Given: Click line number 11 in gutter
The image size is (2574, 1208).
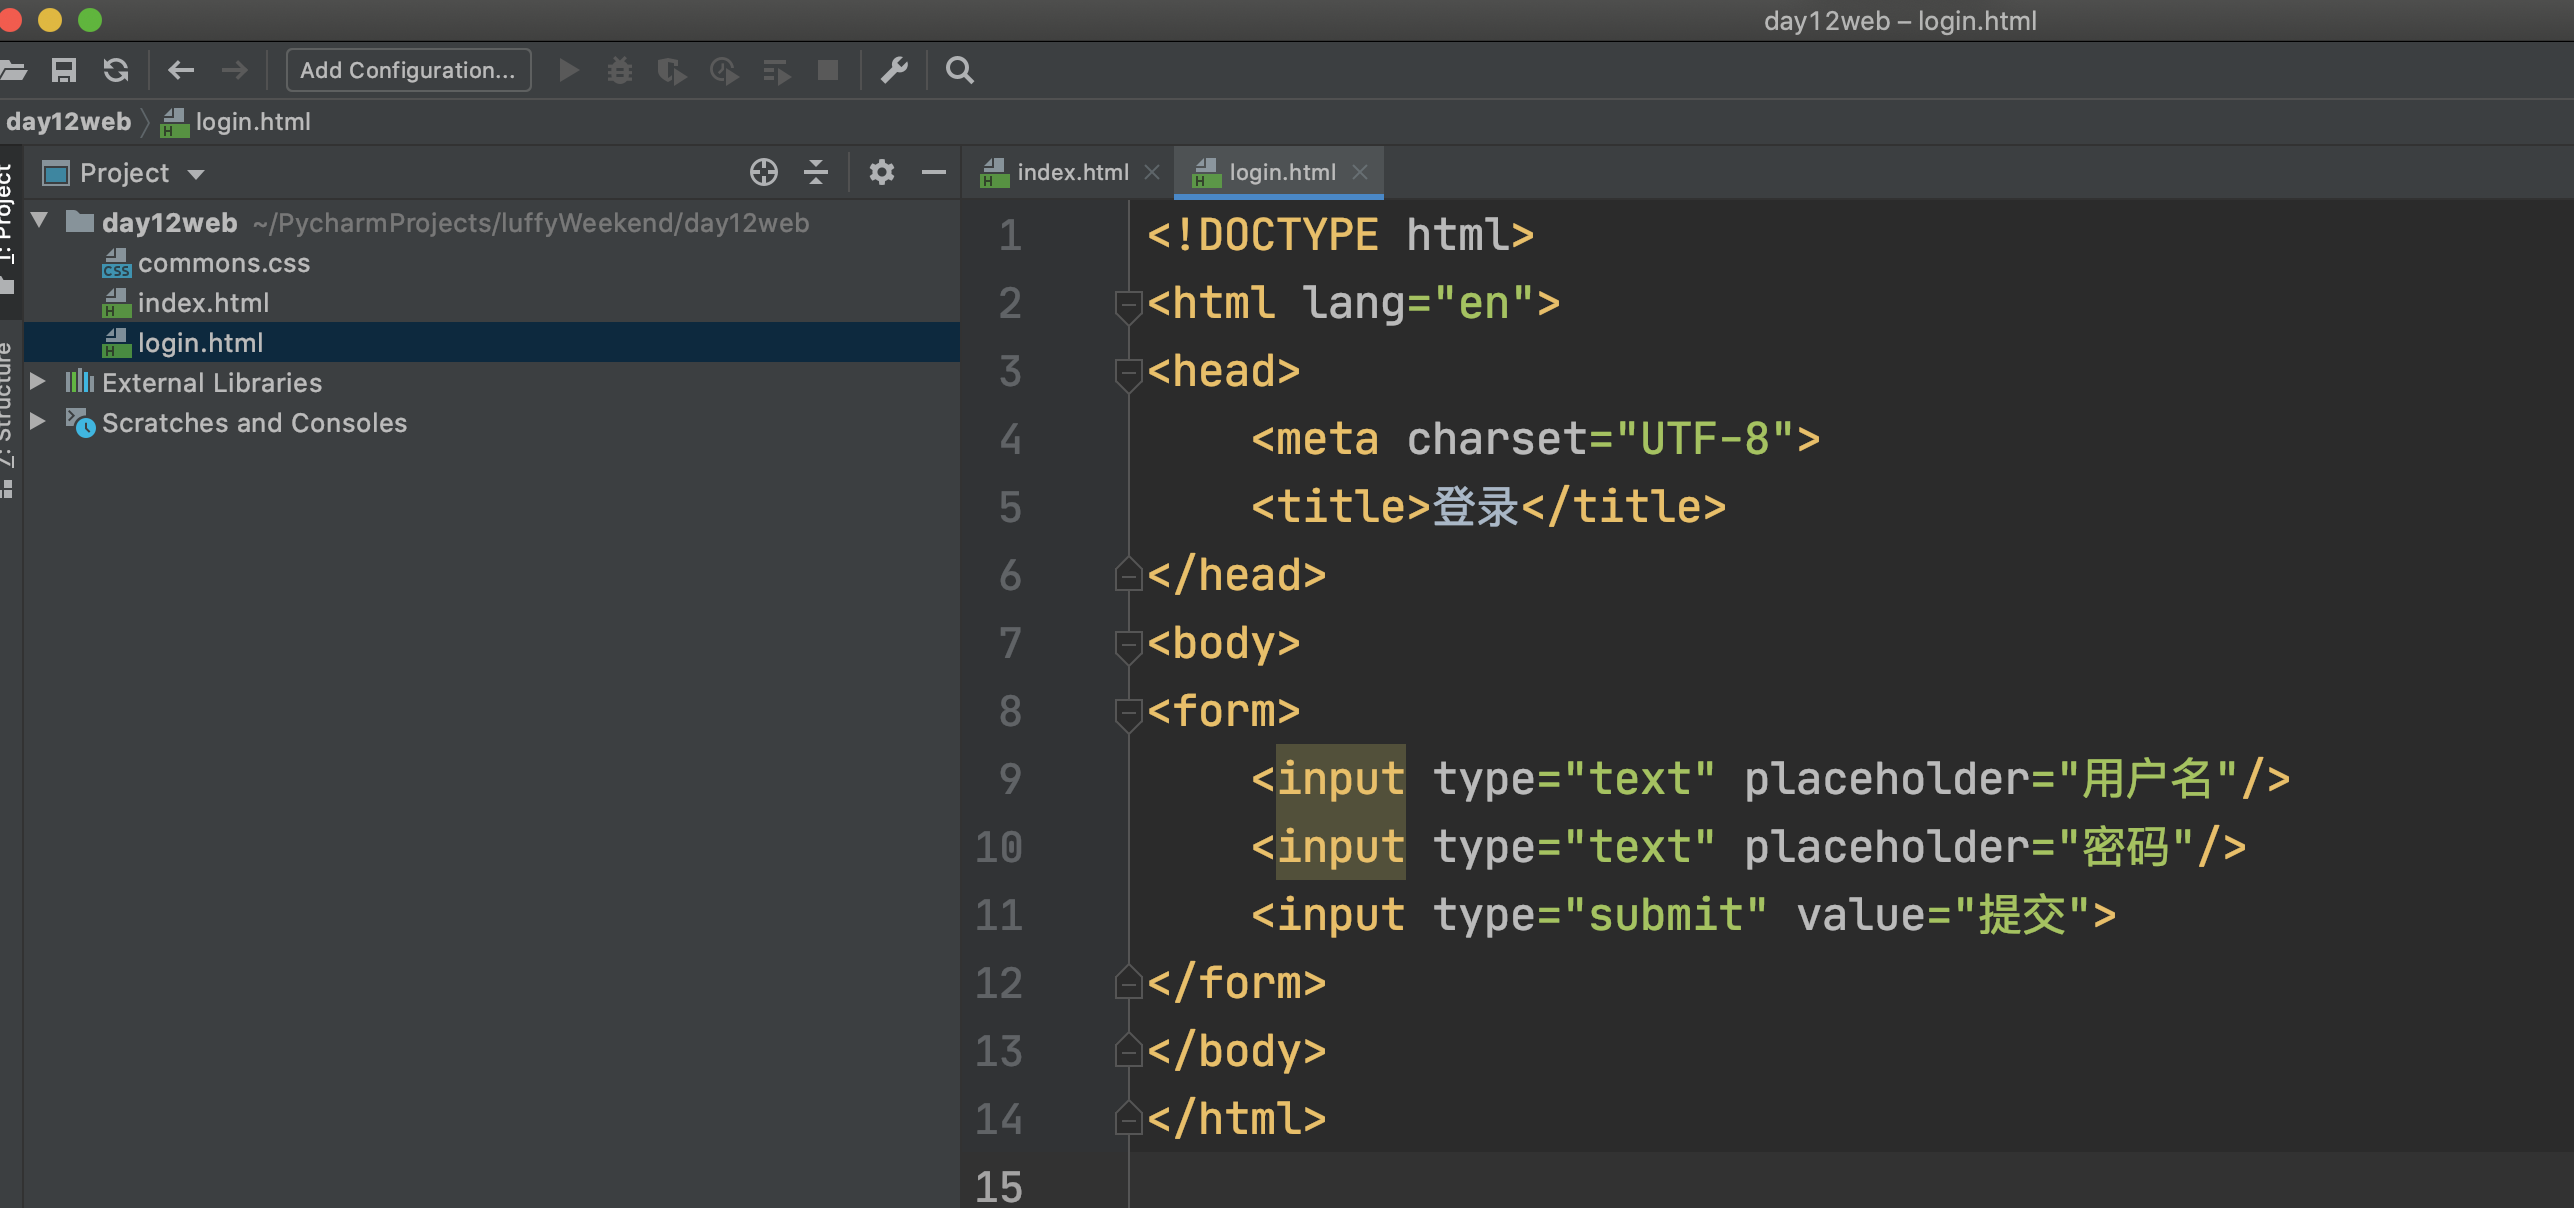Looking at the screenshot, I should click(998, 916).
